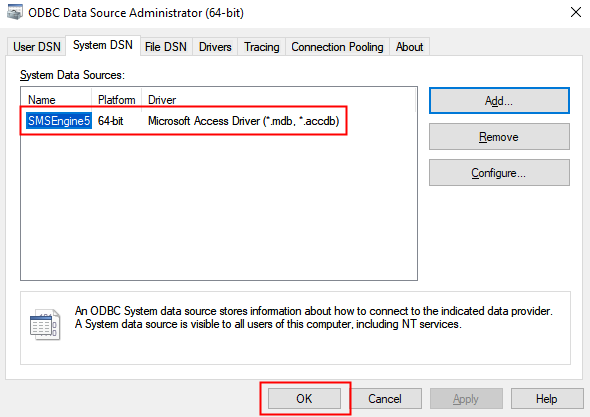This screenshot has height=417, width=590.
Task: Click the Driver column header
Action: pyautogui.click(x=278, y=100)
